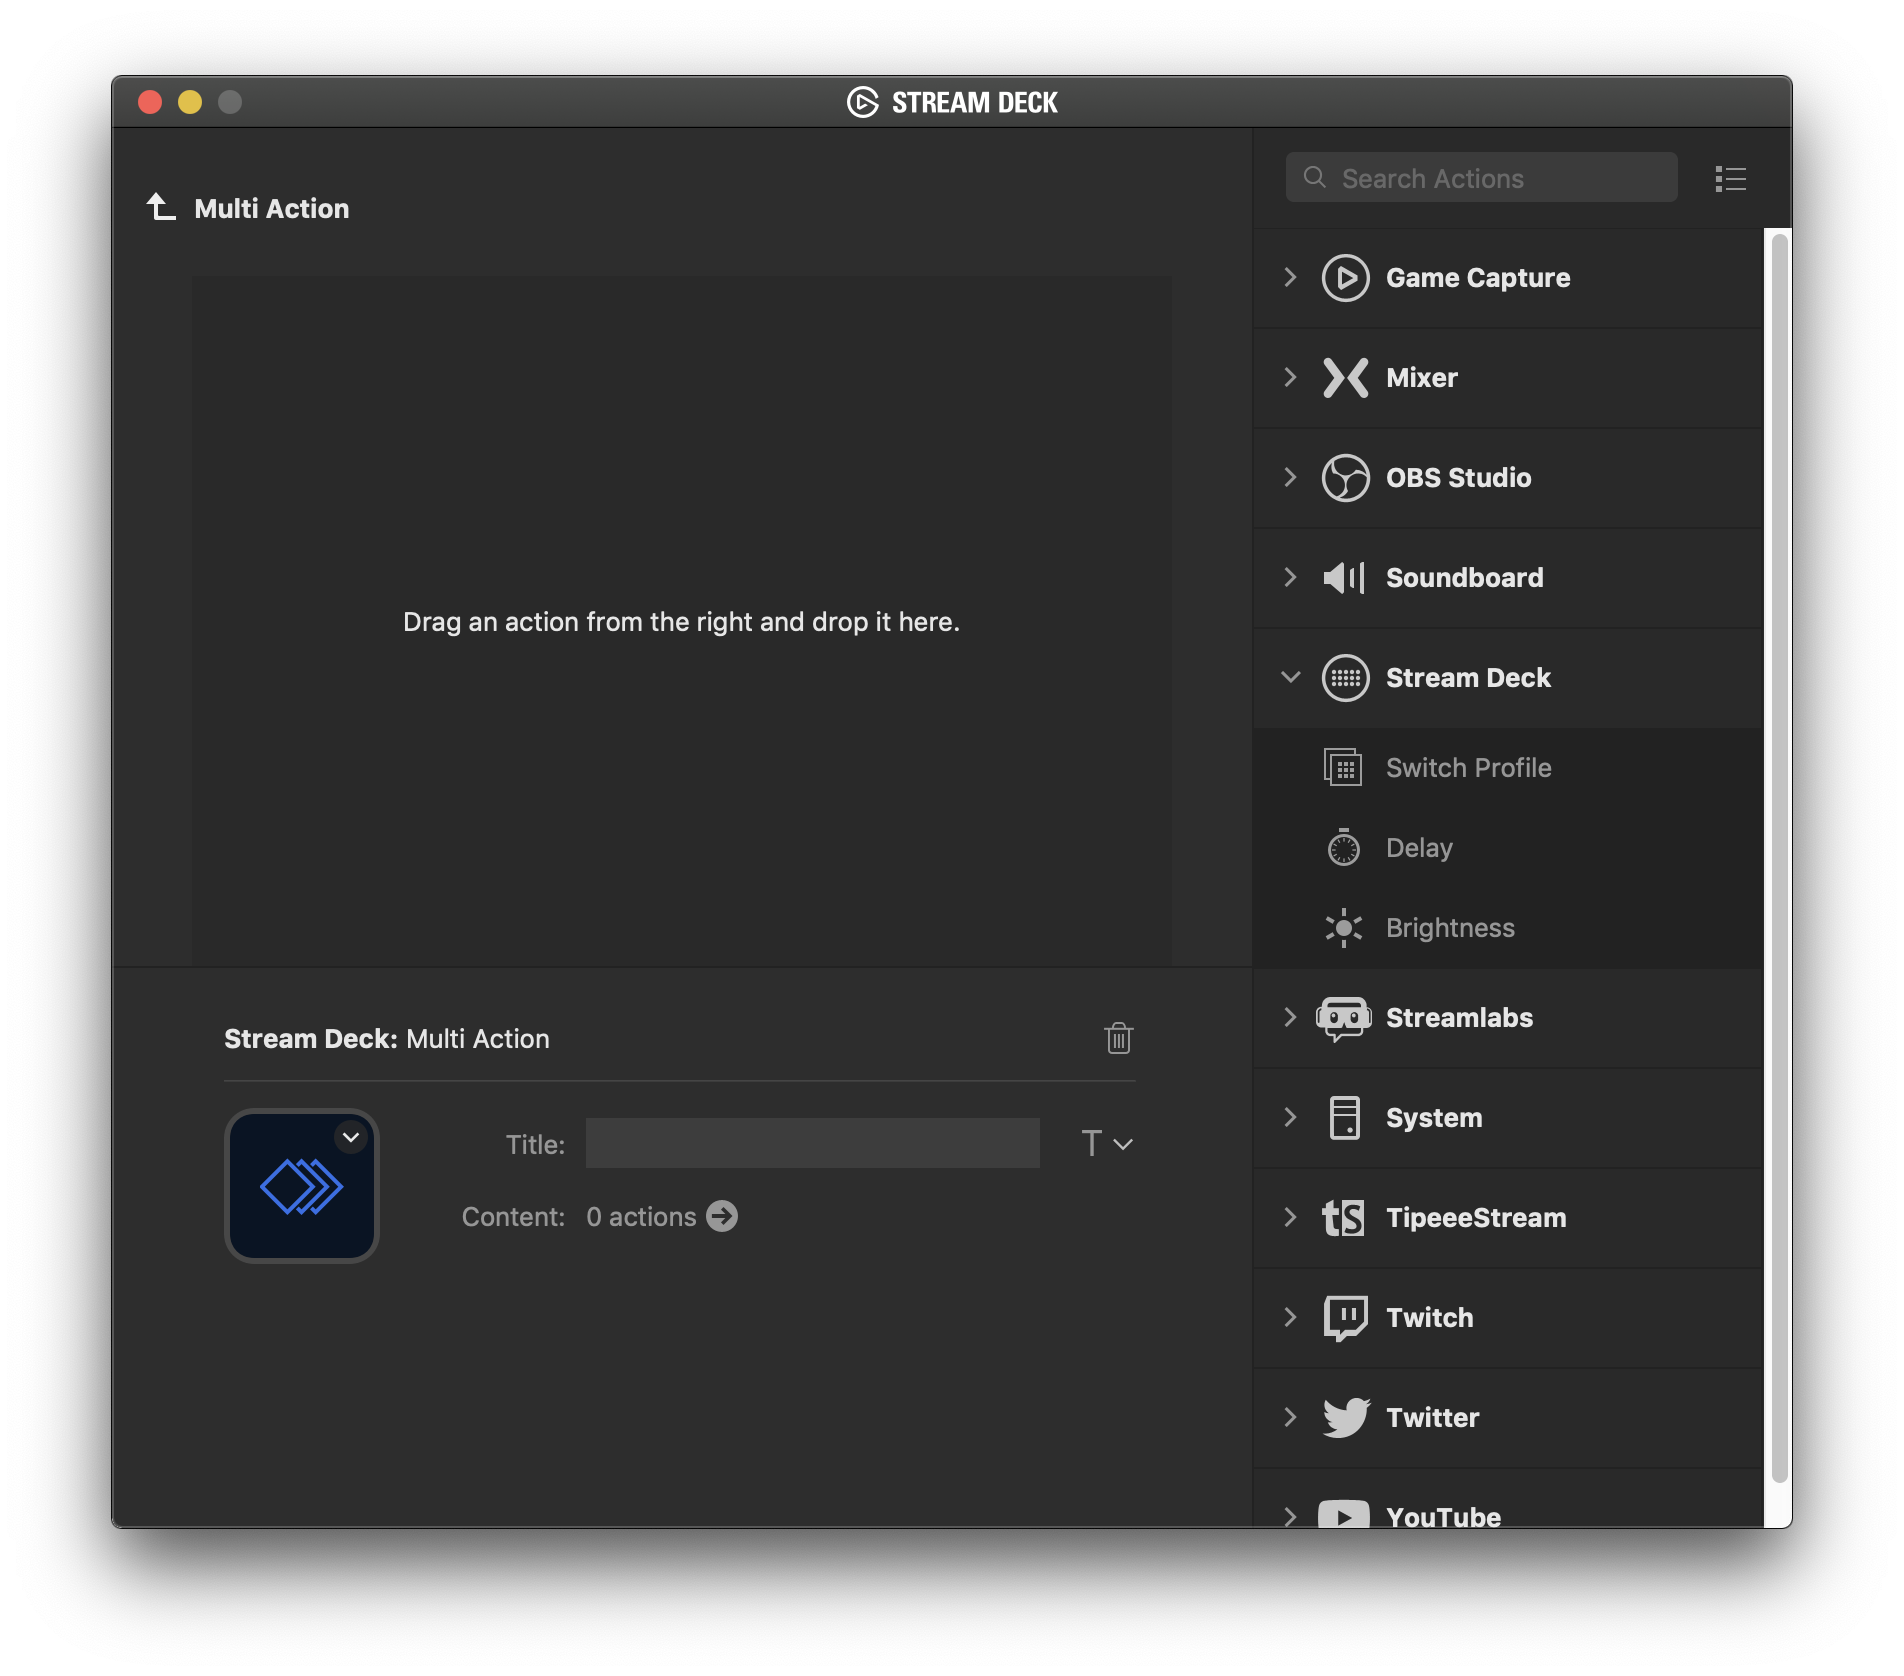Click the YouTube category label

pos(1443,1516)
